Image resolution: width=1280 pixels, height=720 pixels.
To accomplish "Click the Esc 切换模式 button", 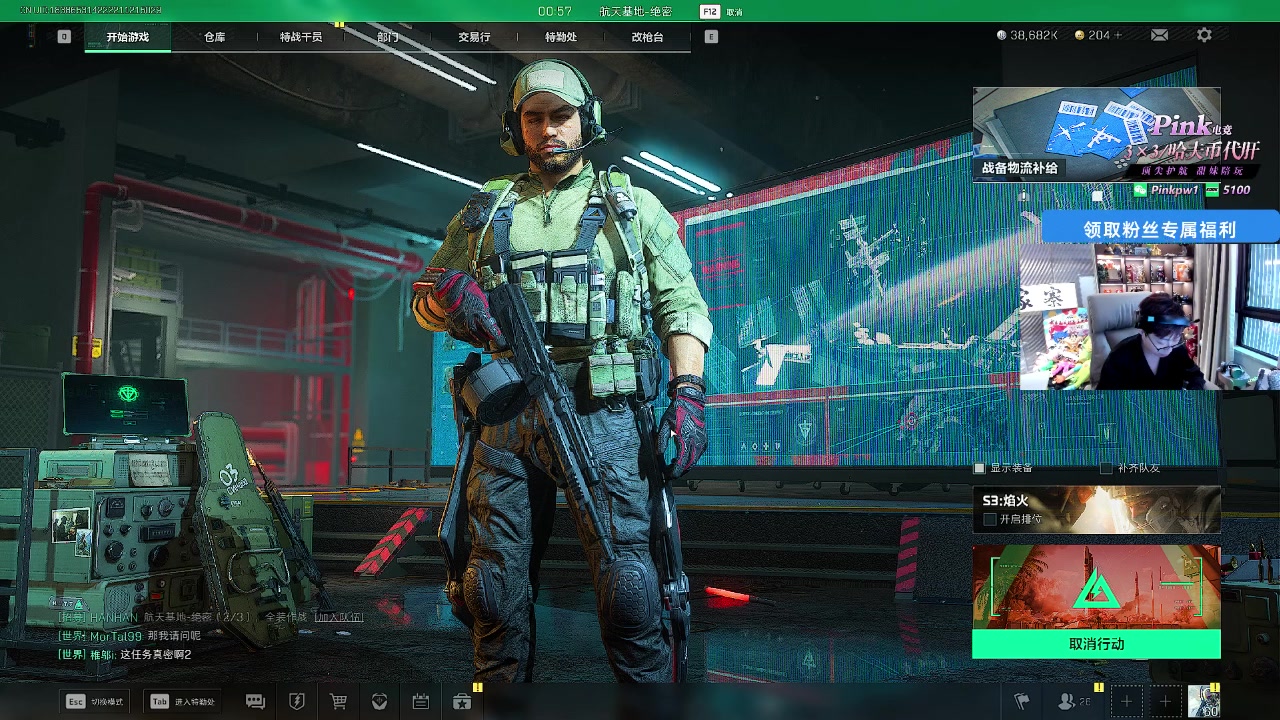I will coord(96,702).
